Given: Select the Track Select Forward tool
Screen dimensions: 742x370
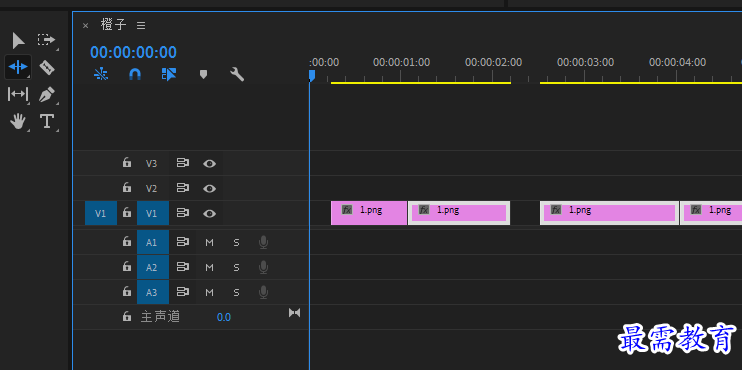Looking at the screenshot, I should pyautogui.click(x=46, y=40).
